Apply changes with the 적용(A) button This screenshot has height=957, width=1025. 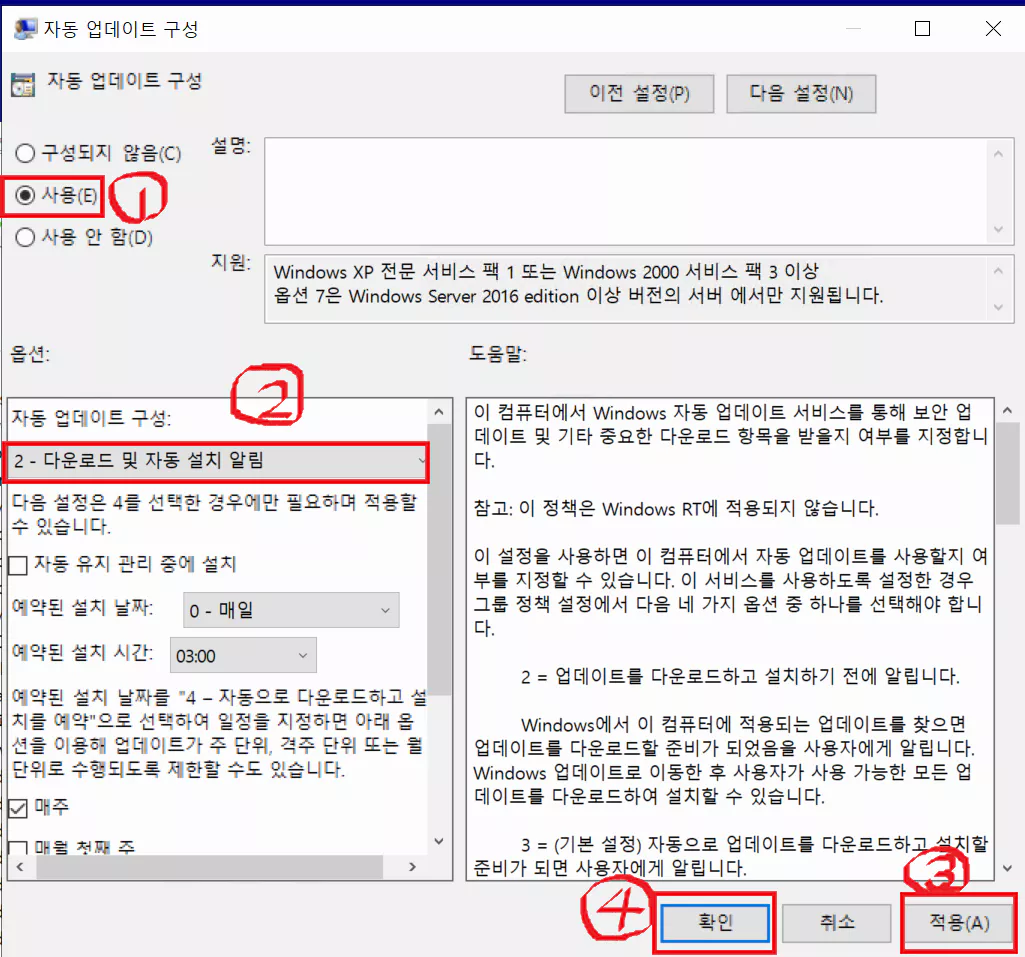957,923
